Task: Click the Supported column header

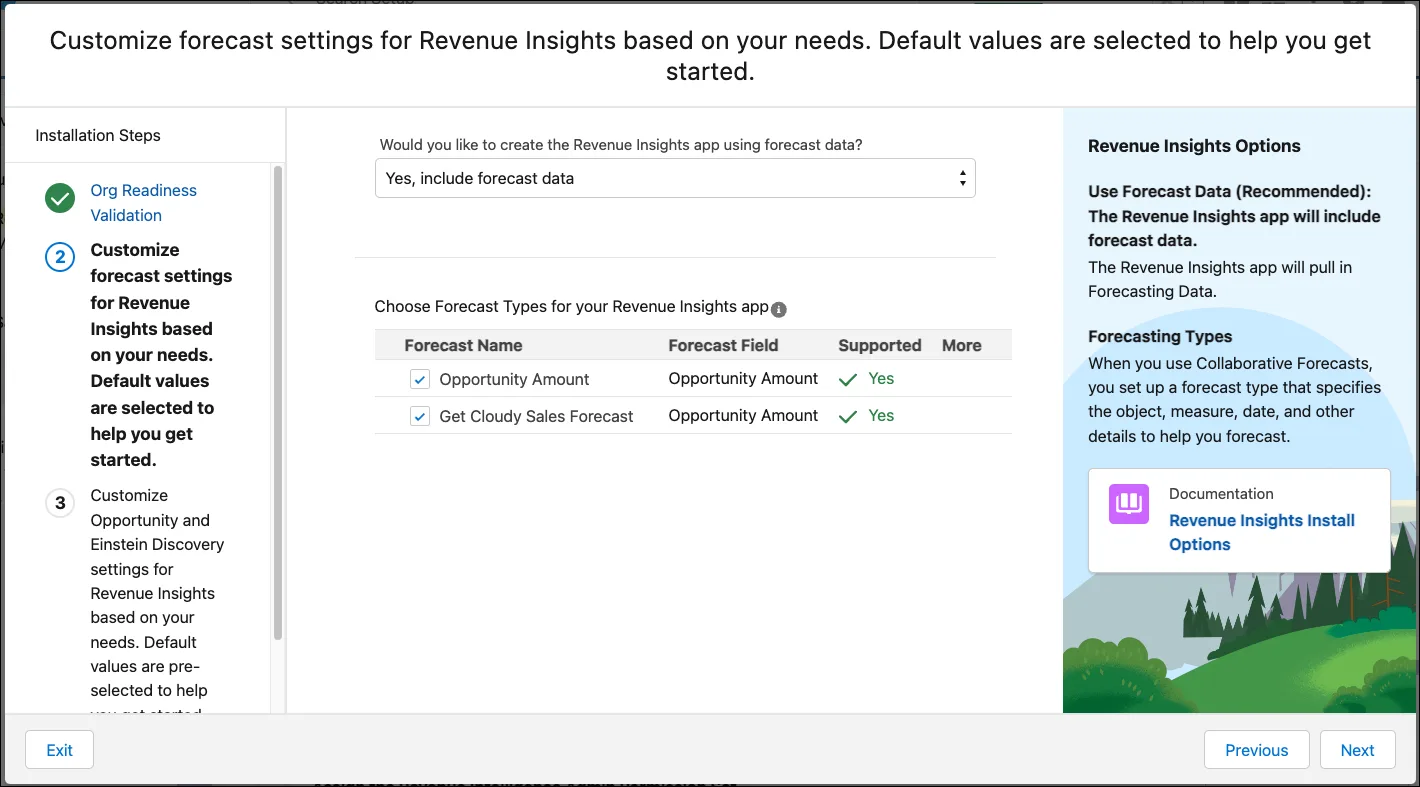Action: [879, 345]
